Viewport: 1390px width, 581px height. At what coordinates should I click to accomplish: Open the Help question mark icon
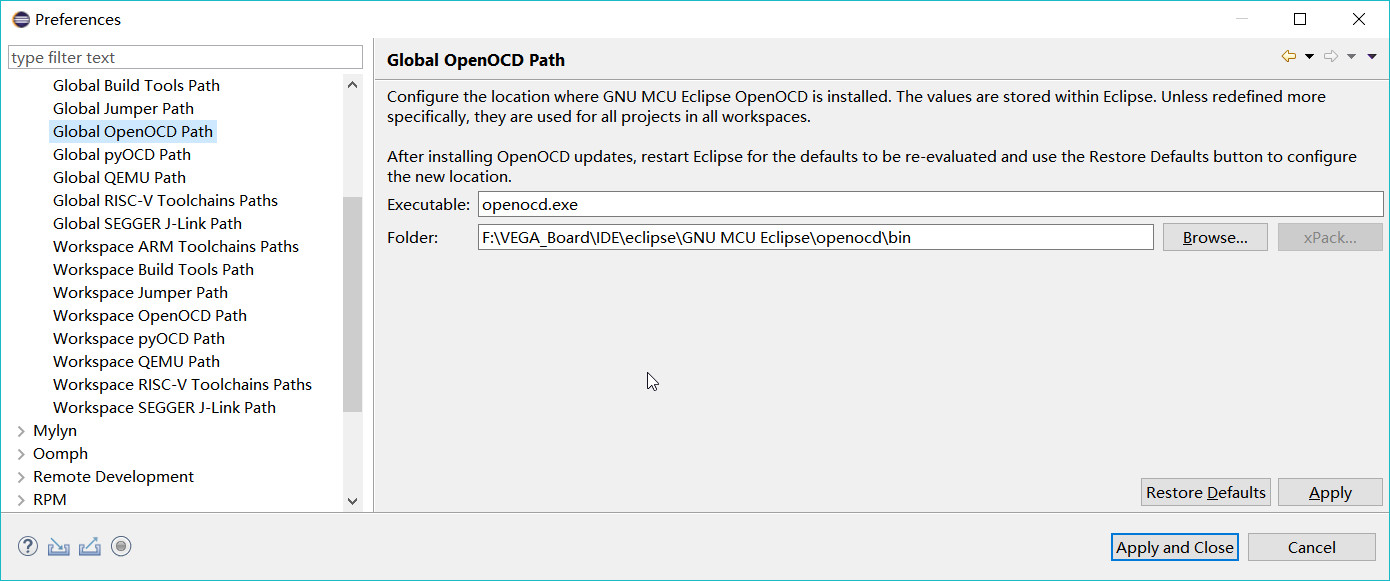(x=28, y=546)
